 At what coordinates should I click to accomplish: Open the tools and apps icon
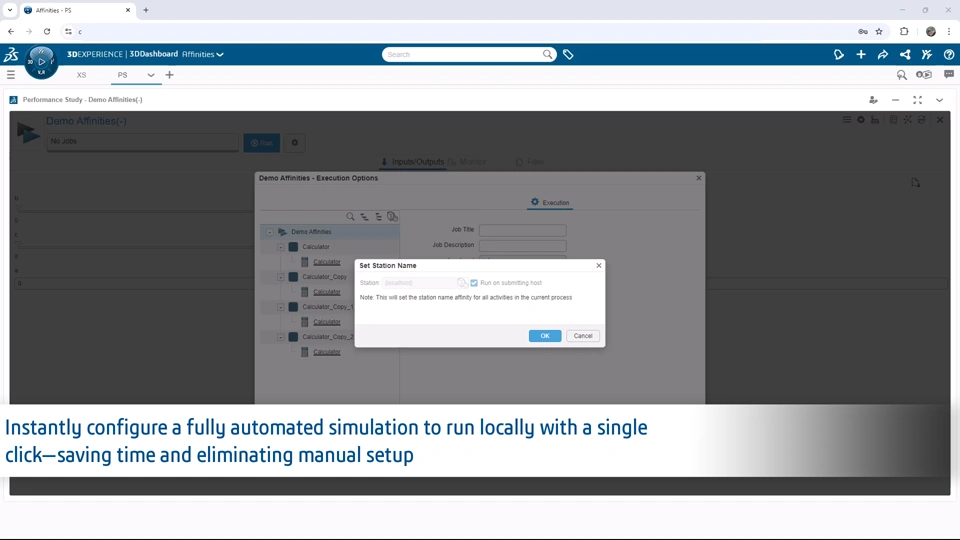click(x=927, y=54)
